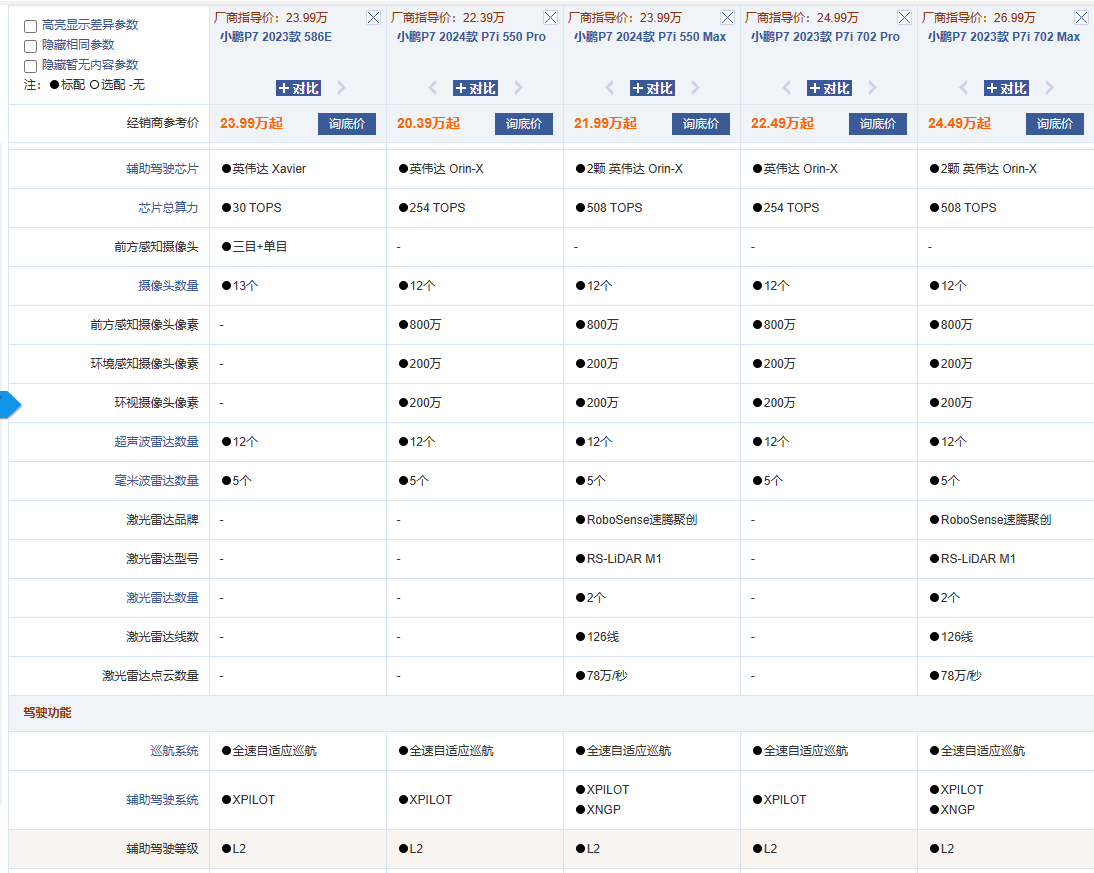Screen dimensions: 1094x873
Task: Open the 辅助驾驶芯片 parameter link
Action: 163,169
